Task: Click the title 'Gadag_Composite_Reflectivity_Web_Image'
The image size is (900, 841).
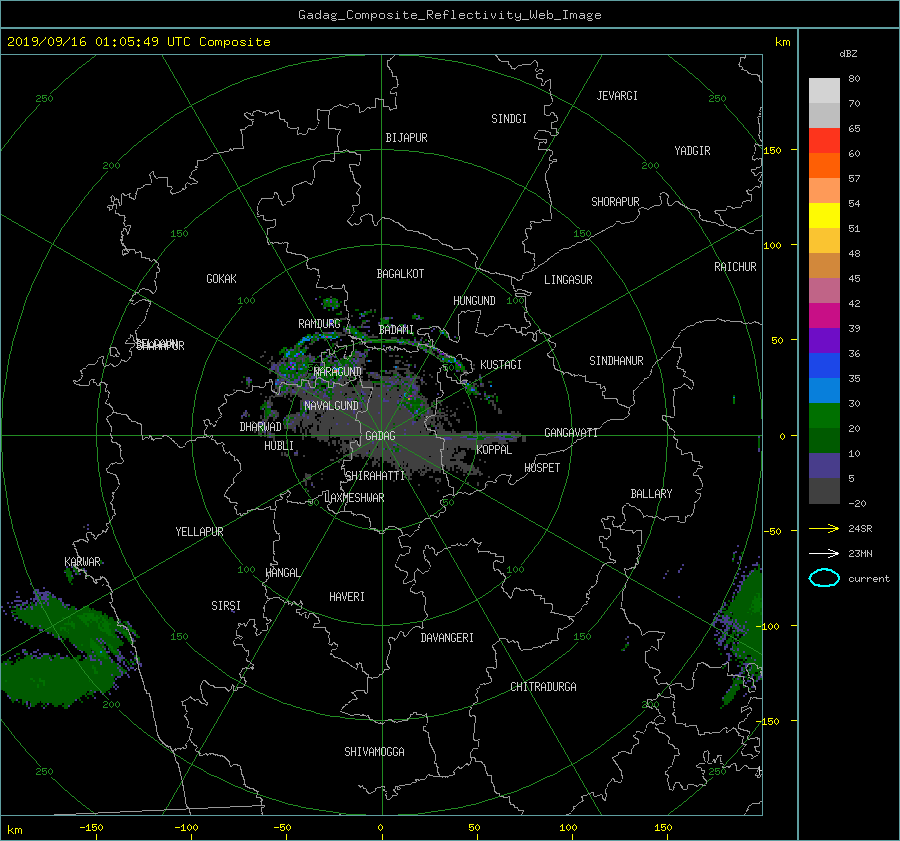Action: click(449, 15)
